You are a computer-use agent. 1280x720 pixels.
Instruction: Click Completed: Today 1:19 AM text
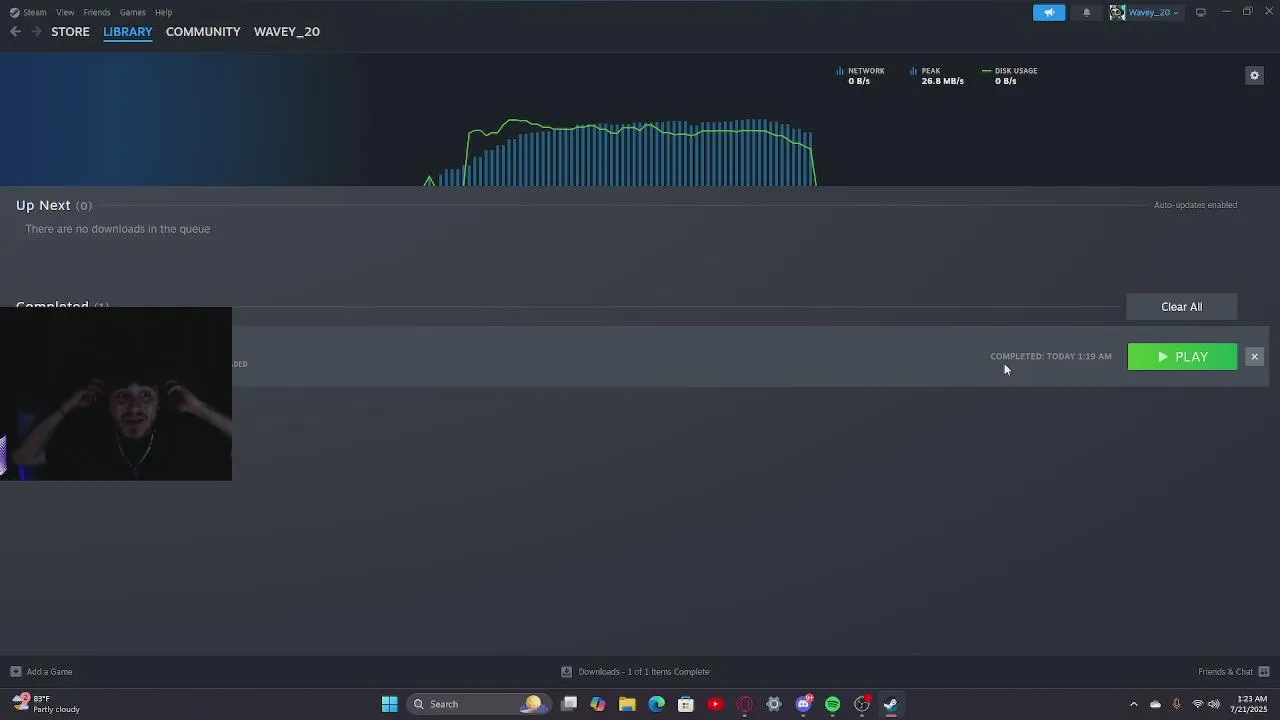[x=1051, y=356]
